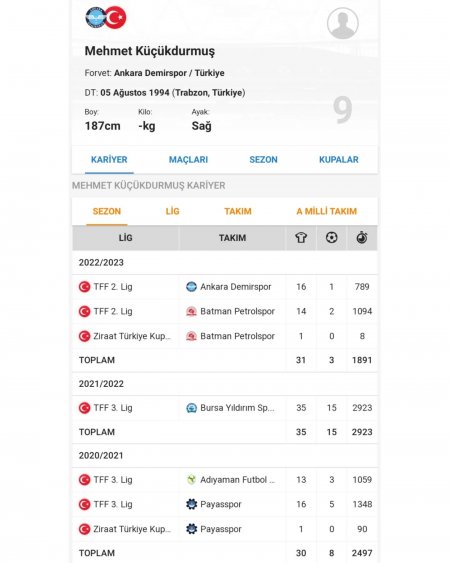Click the Bursa Yıldırım Spor team logo
This screenshot has height=563, width=450.
coord(191,408)
